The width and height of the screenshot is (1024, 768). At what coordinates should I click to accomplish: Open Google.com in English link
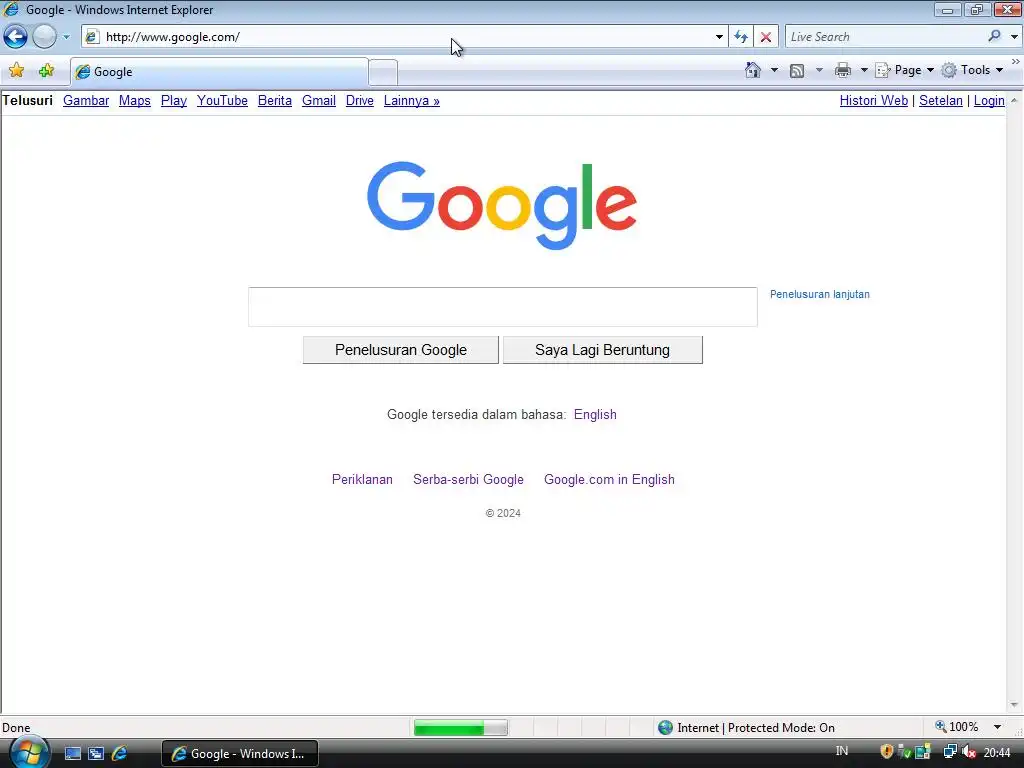pos(609,479)
